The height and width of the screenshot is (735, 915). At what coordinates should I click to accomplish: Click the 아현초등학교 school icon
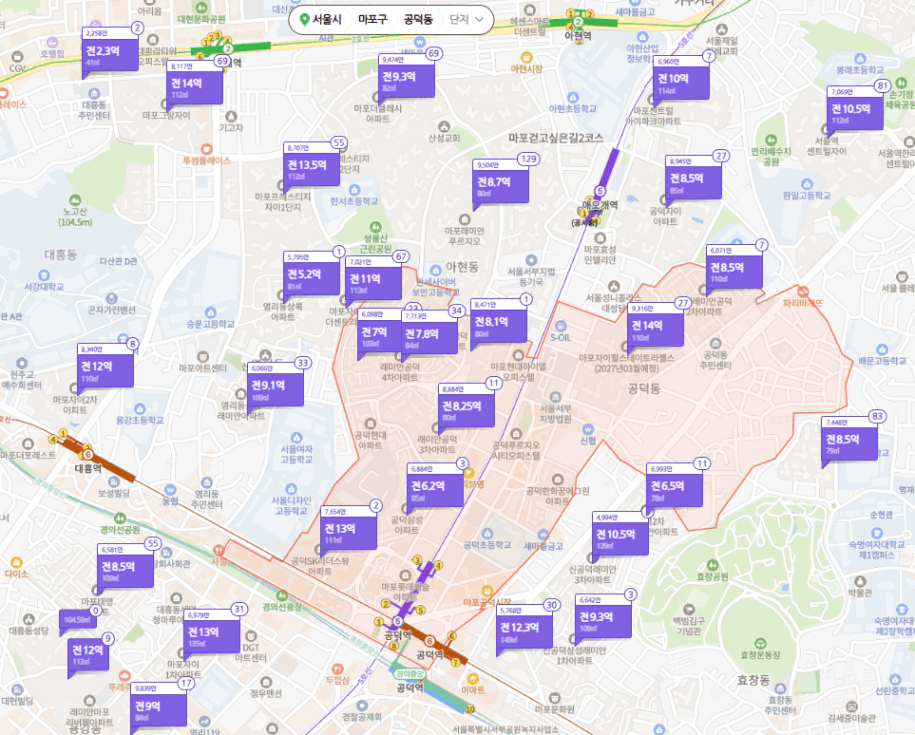572,97
